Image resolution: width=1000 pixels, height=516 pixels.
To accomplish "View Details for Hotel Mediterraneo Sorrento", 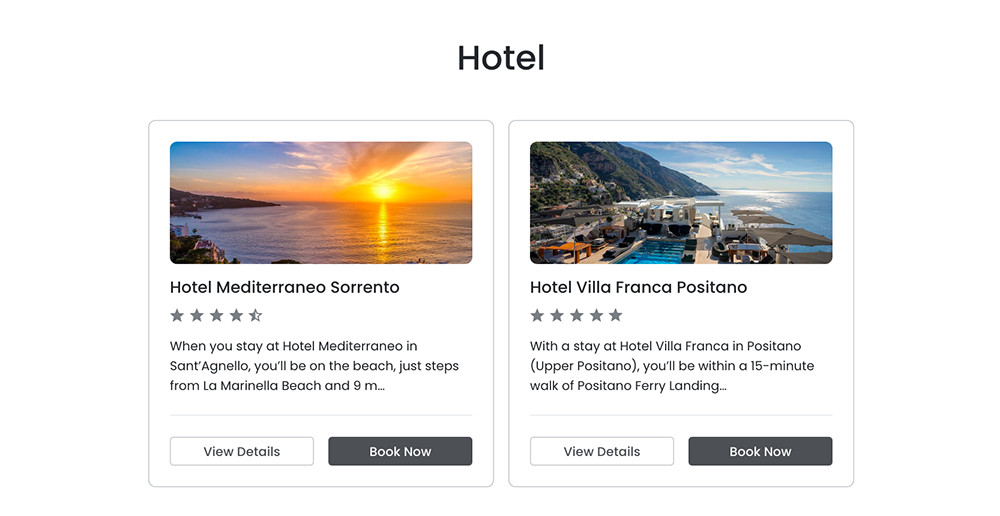I will (242, 451).
